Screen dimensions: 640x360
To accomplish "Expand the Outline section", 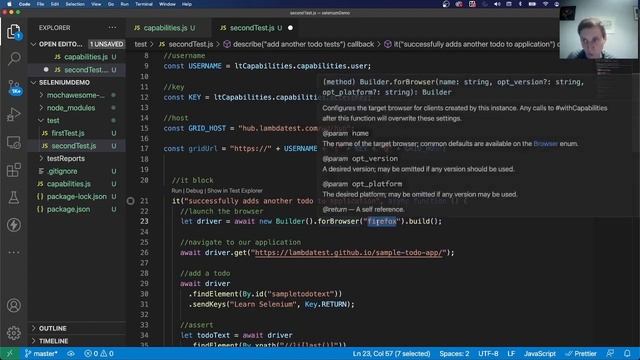I will 53,328.
